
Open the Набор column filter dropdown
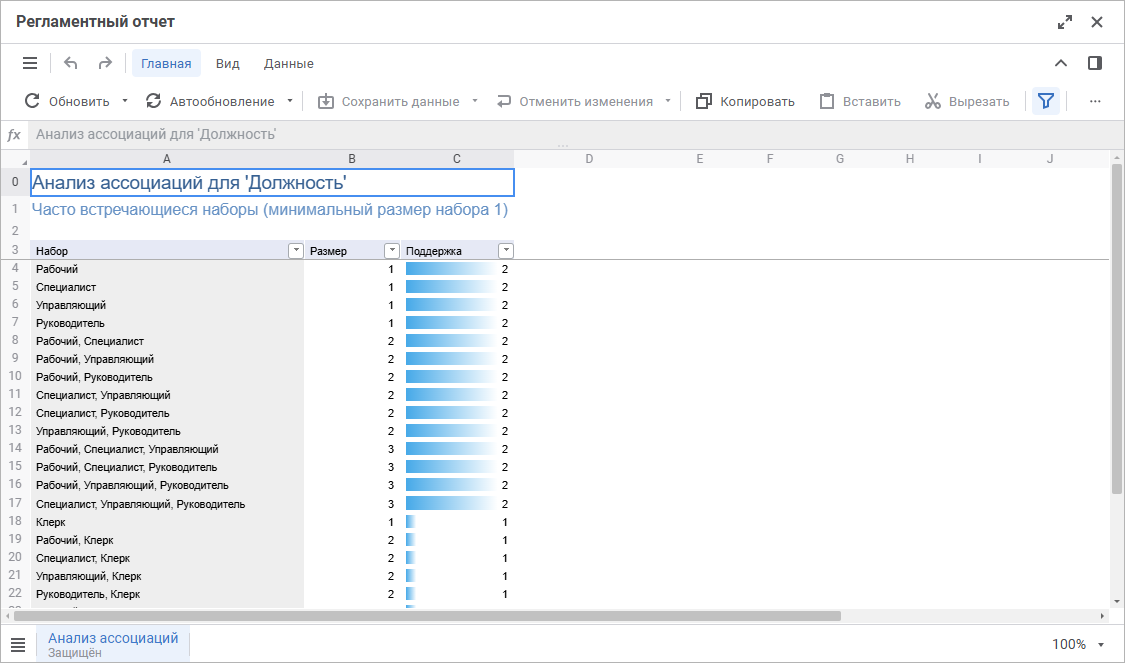click(x=296, y=250)
